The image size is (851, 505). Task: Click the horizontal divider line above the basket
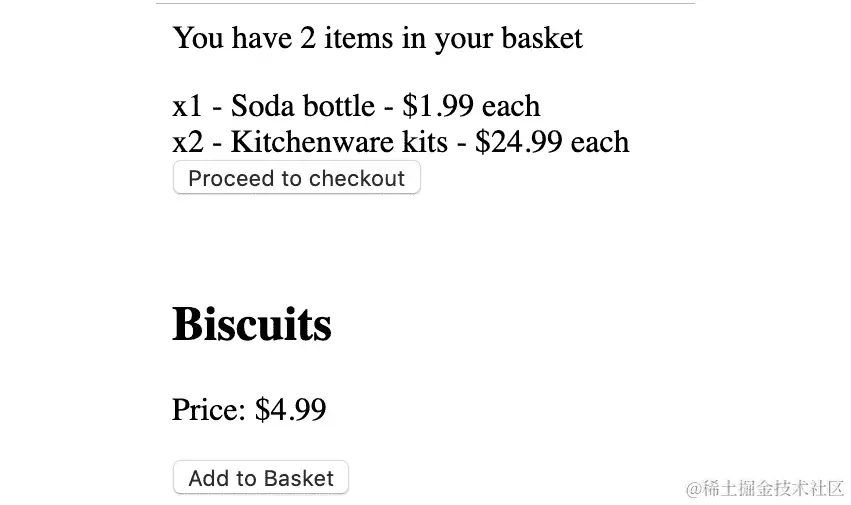(425, 4)
